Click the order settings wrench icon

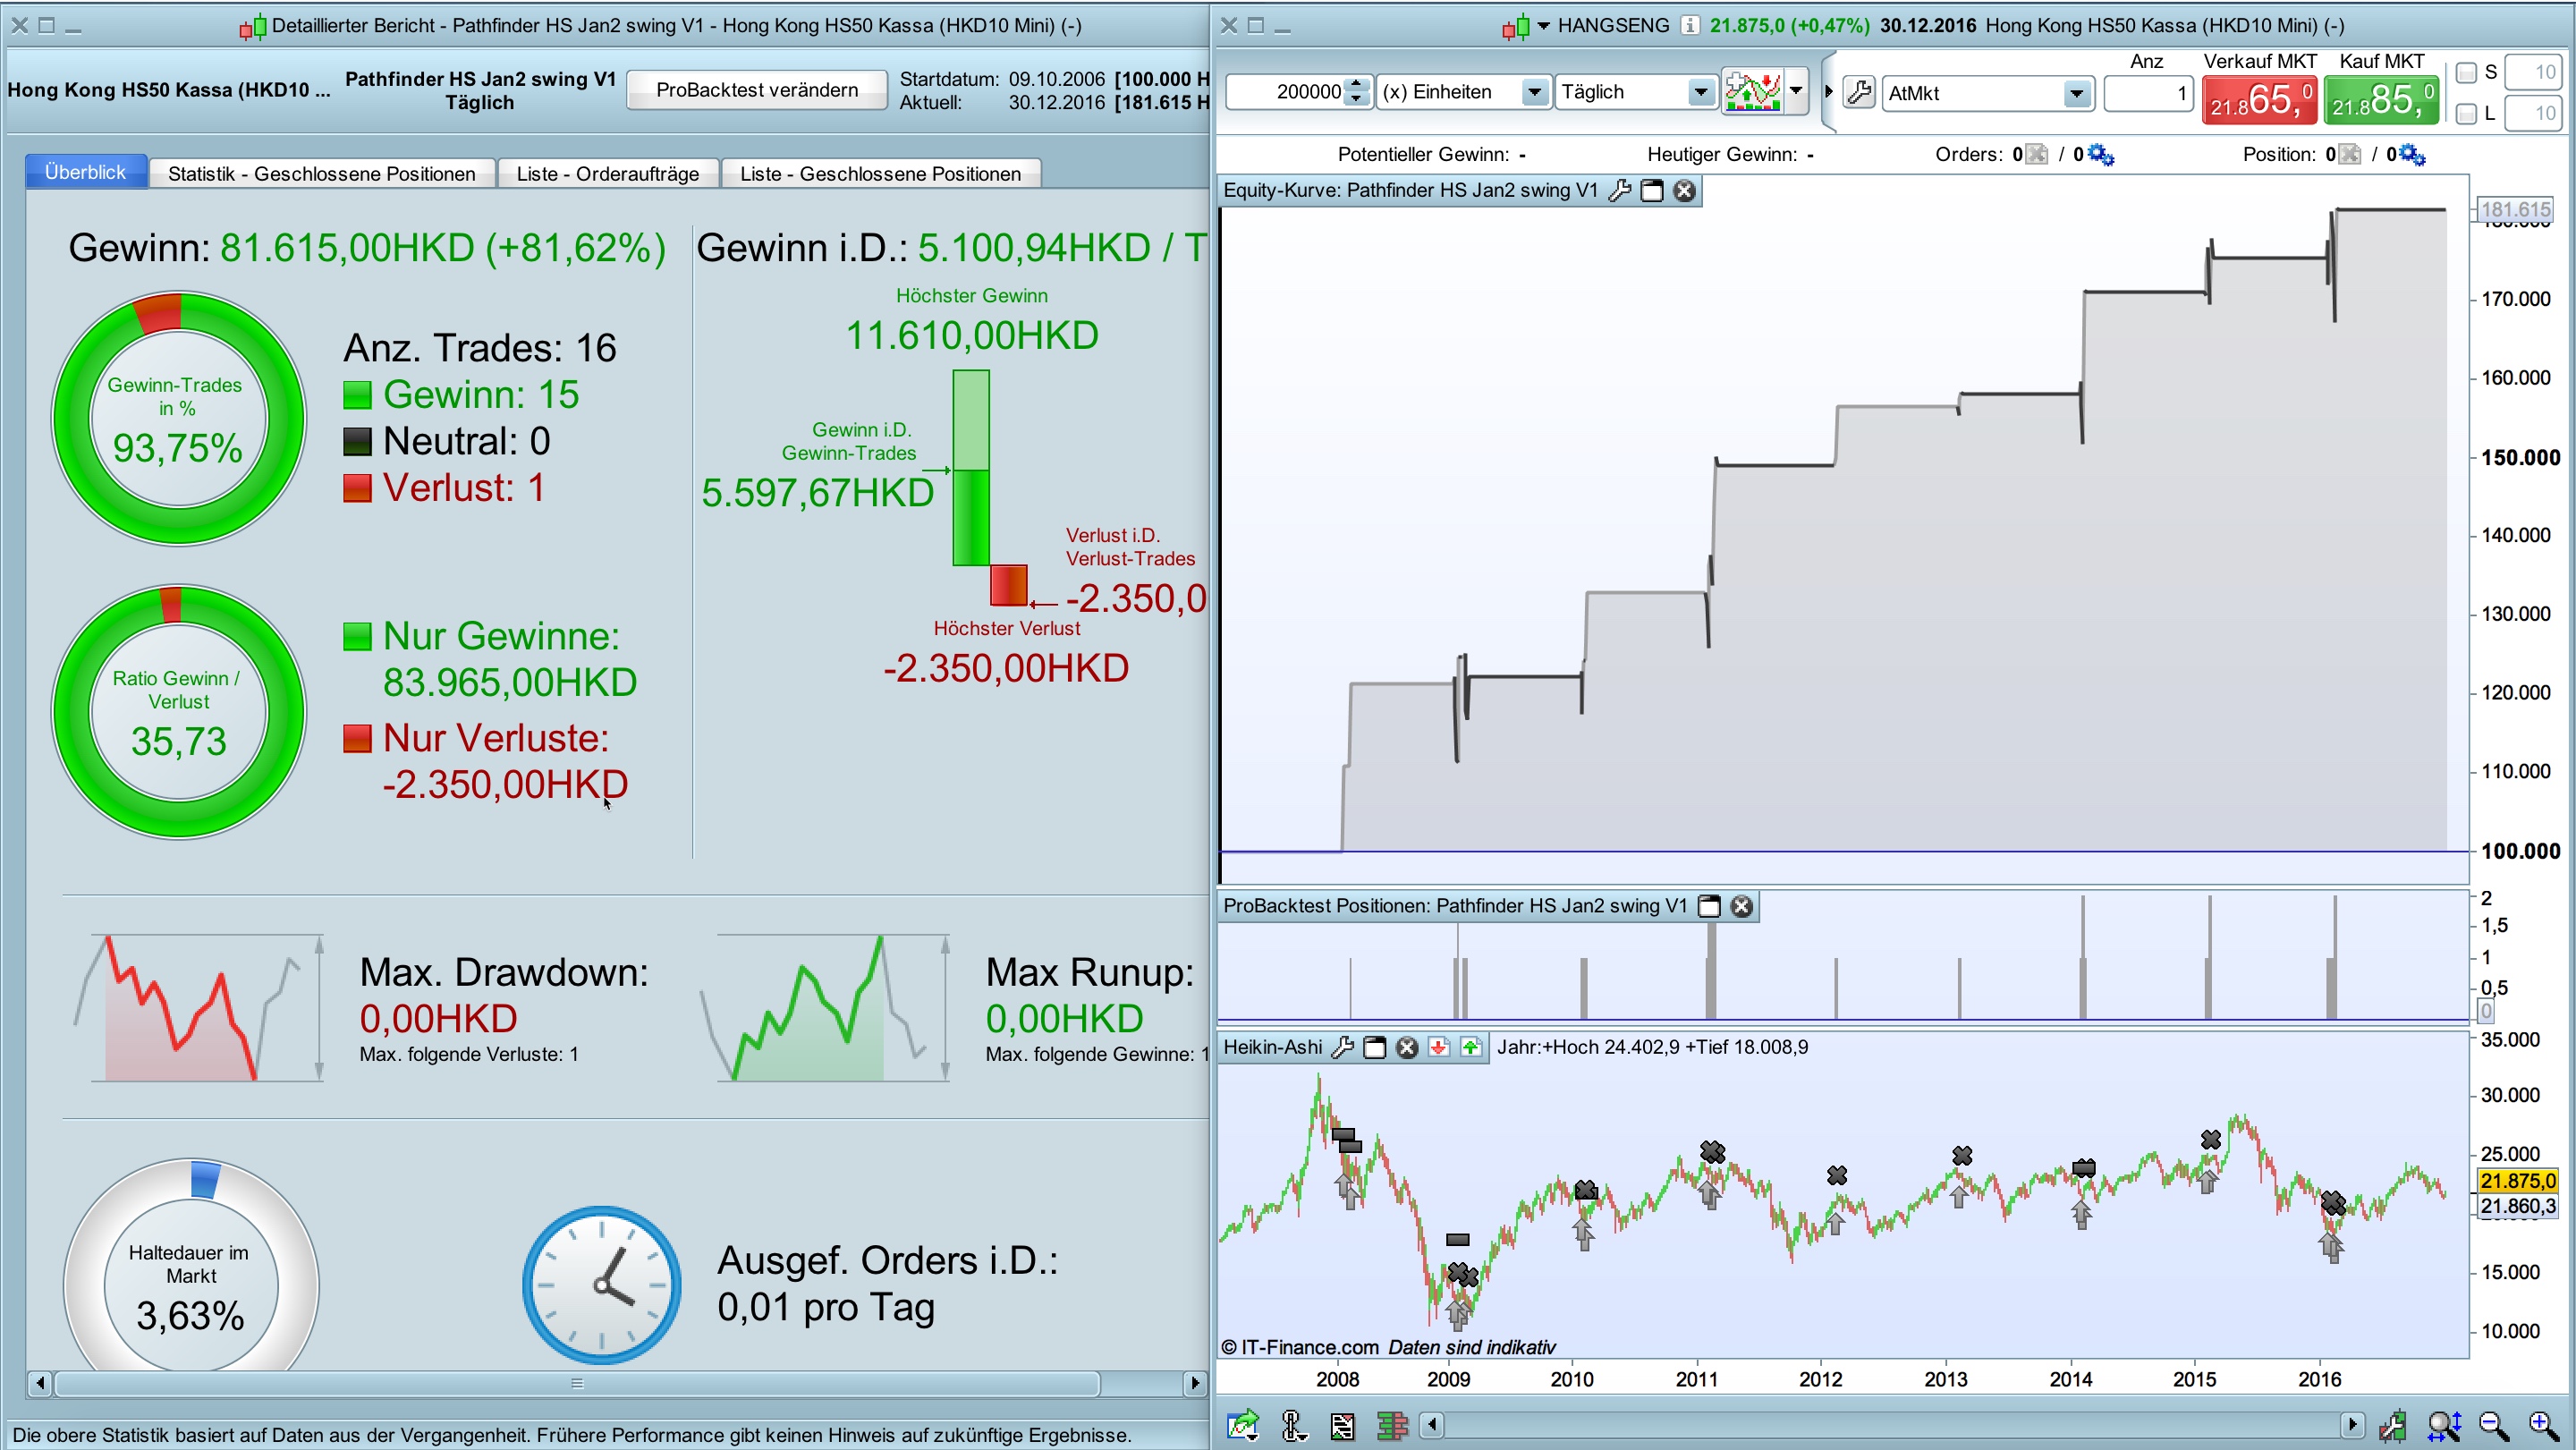[x=1859, y=93]
